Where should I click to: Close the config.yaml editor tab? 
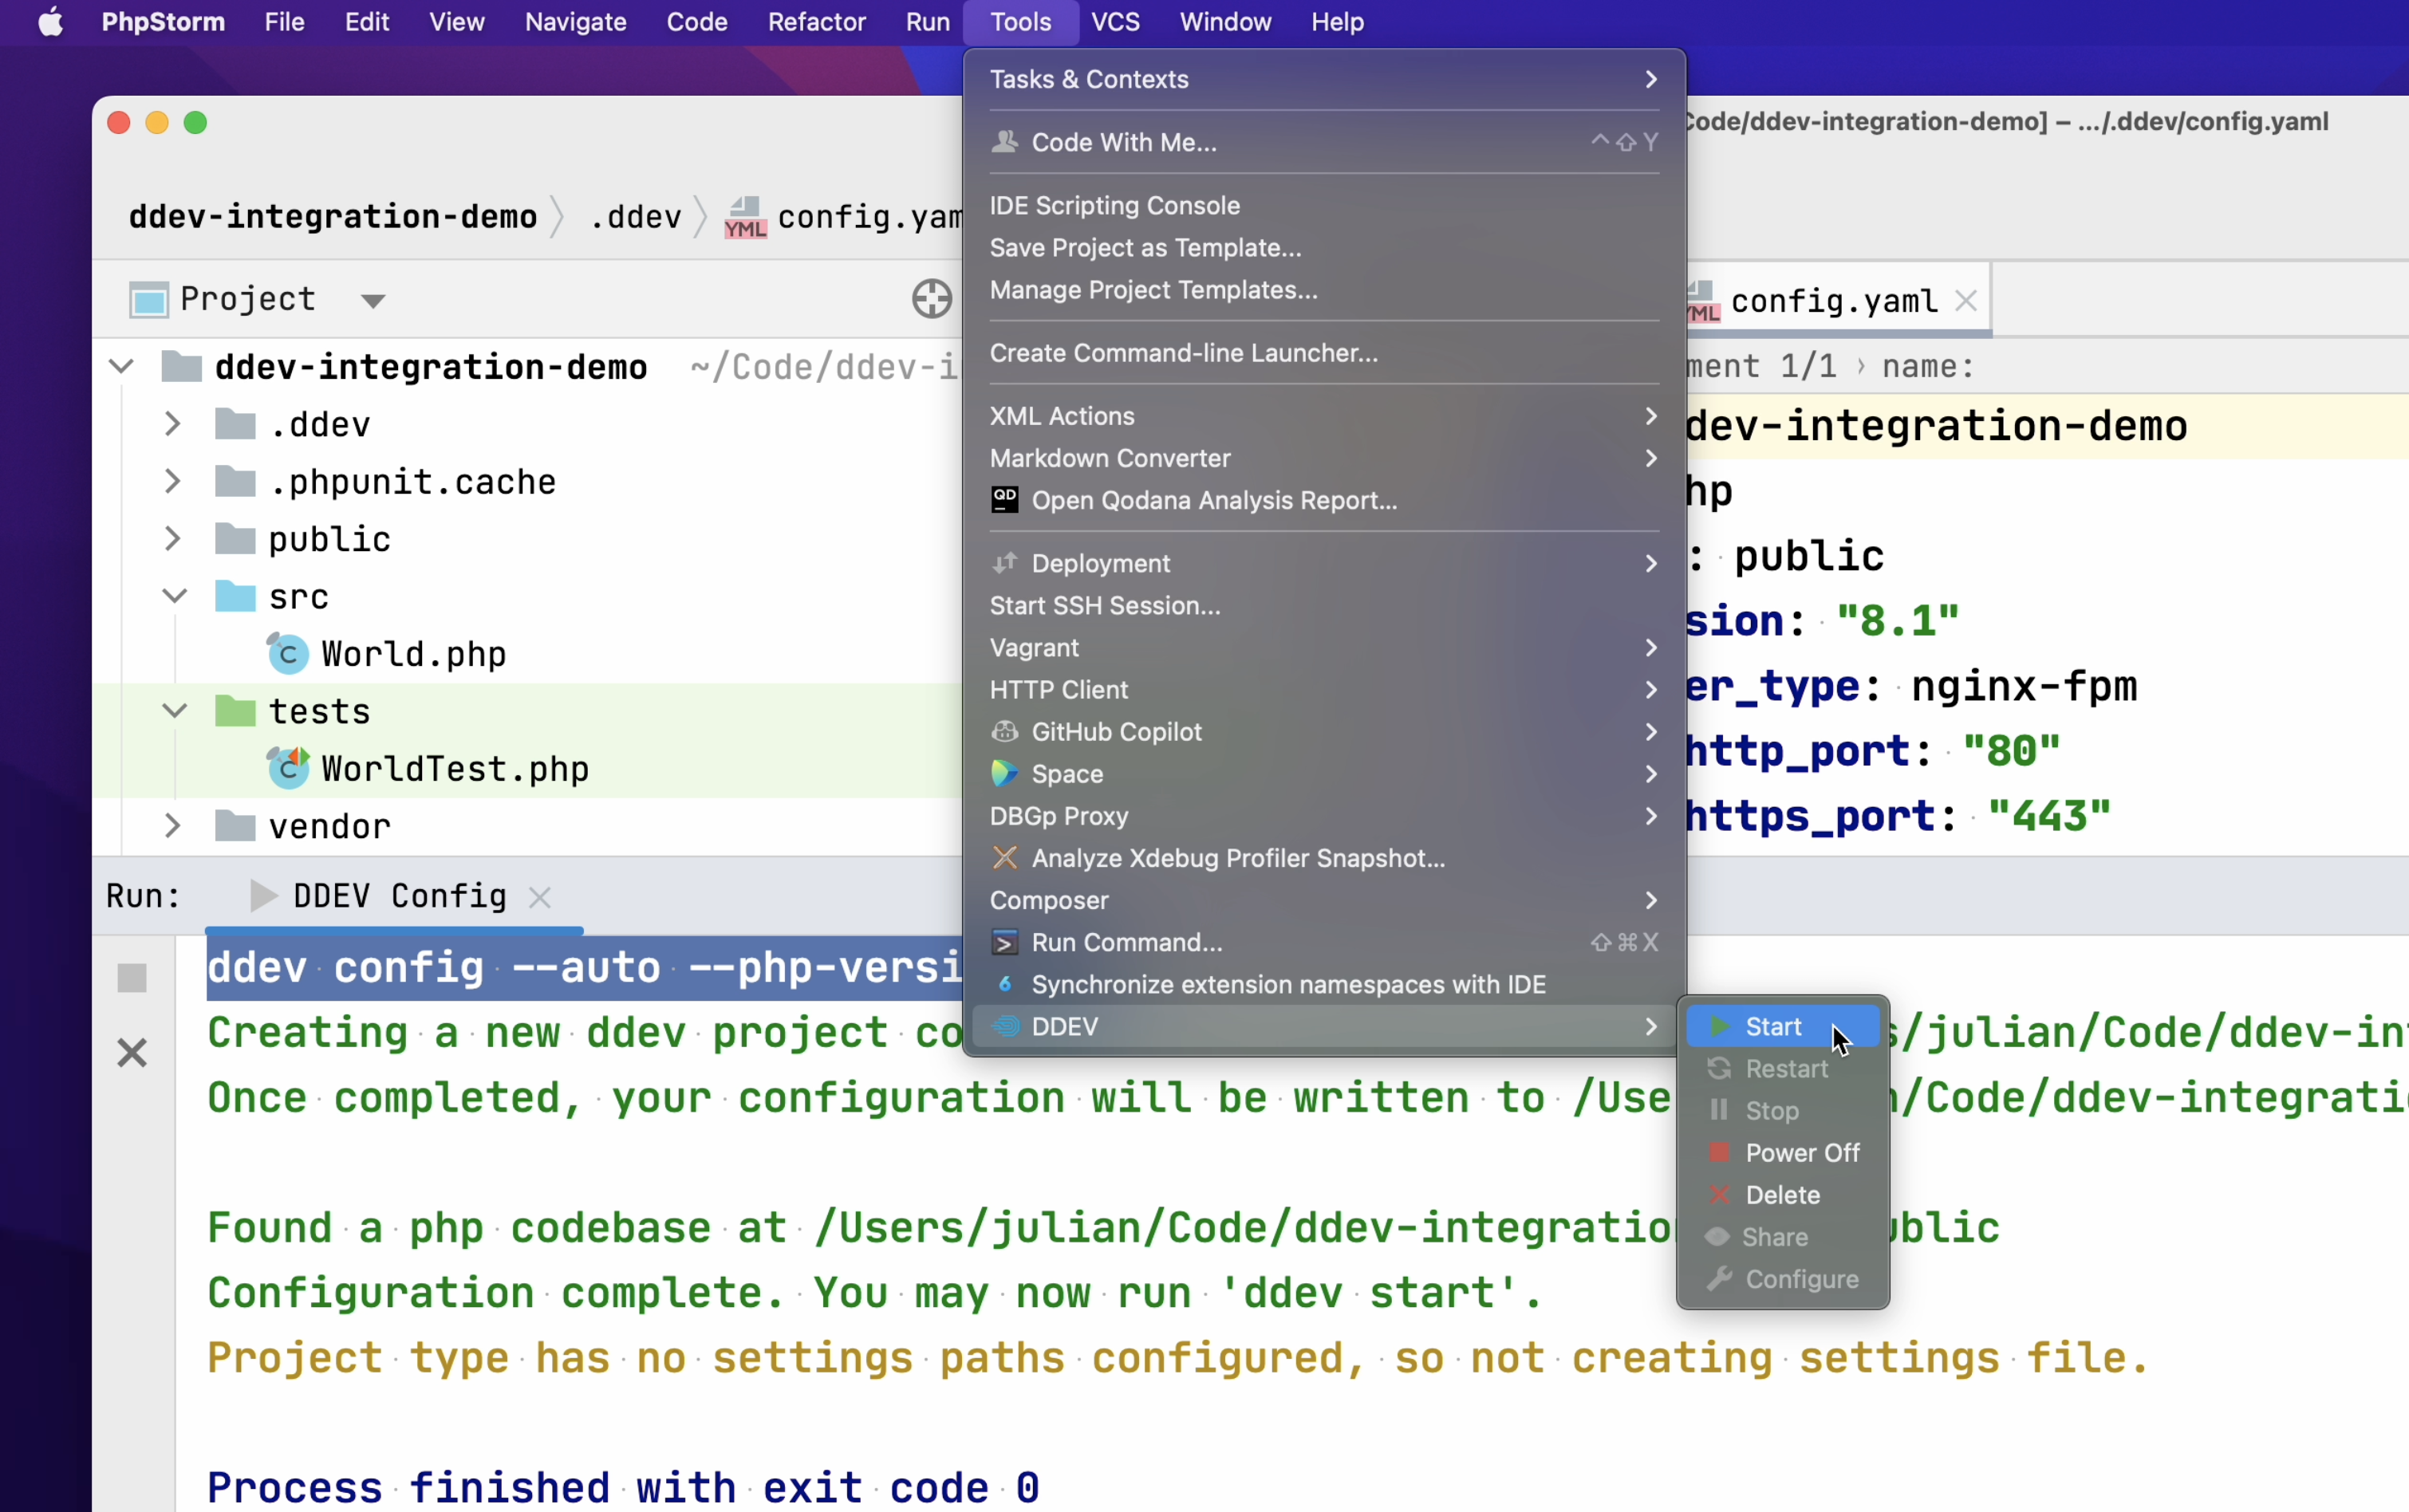(x=1966, y=300)
